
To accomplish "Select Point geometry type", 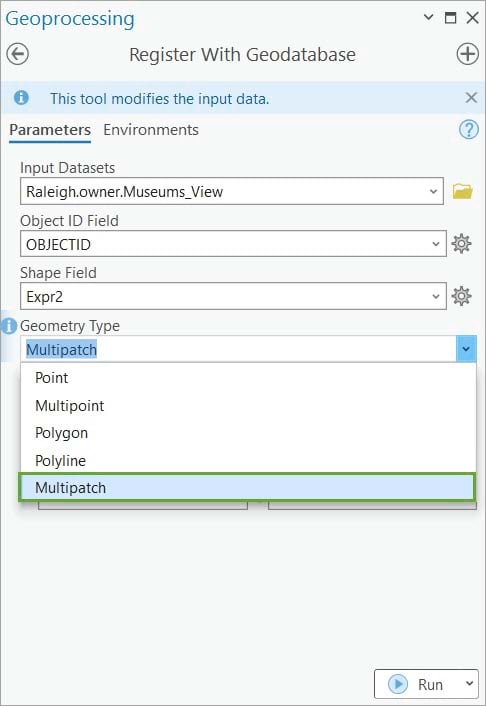I will (248, 377).
